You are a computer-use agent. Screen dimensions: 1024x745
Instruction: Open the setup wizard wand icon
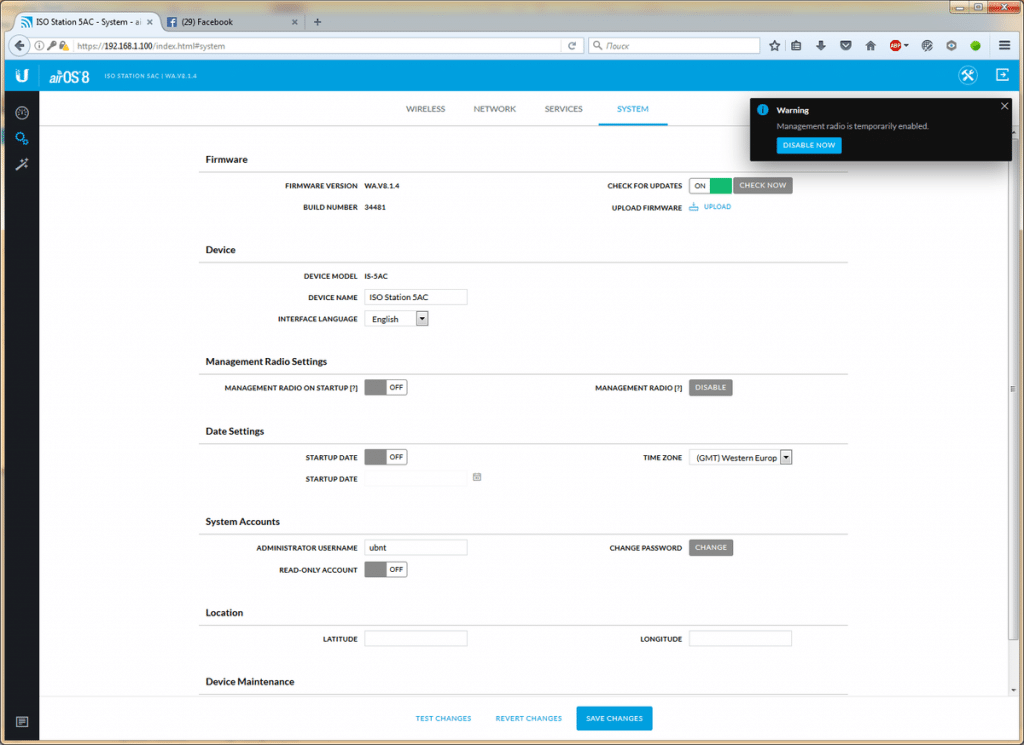coord(21,164)
